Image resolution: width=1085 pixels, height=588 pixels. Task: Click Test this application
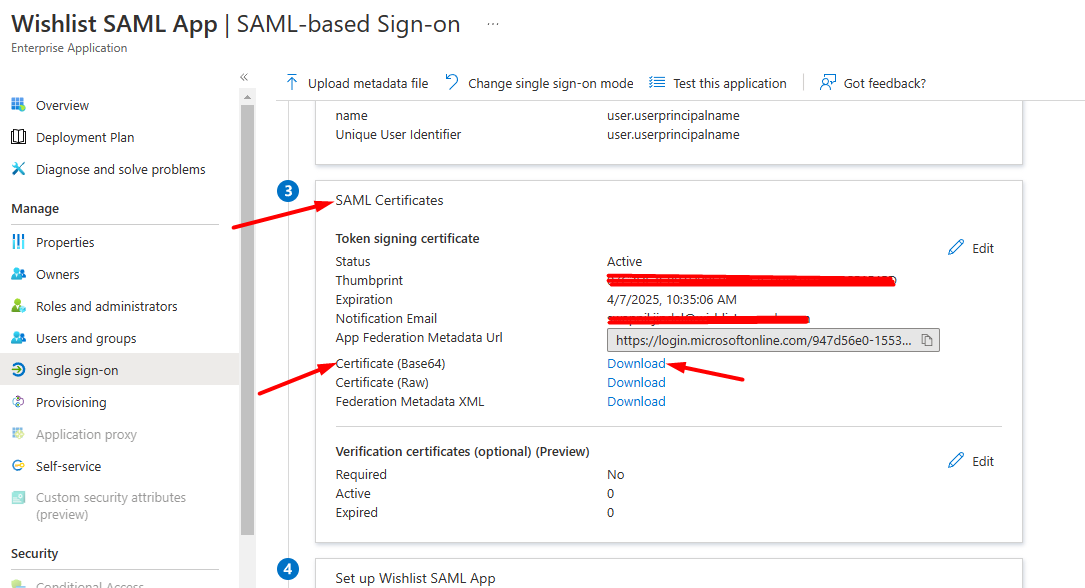730,83
